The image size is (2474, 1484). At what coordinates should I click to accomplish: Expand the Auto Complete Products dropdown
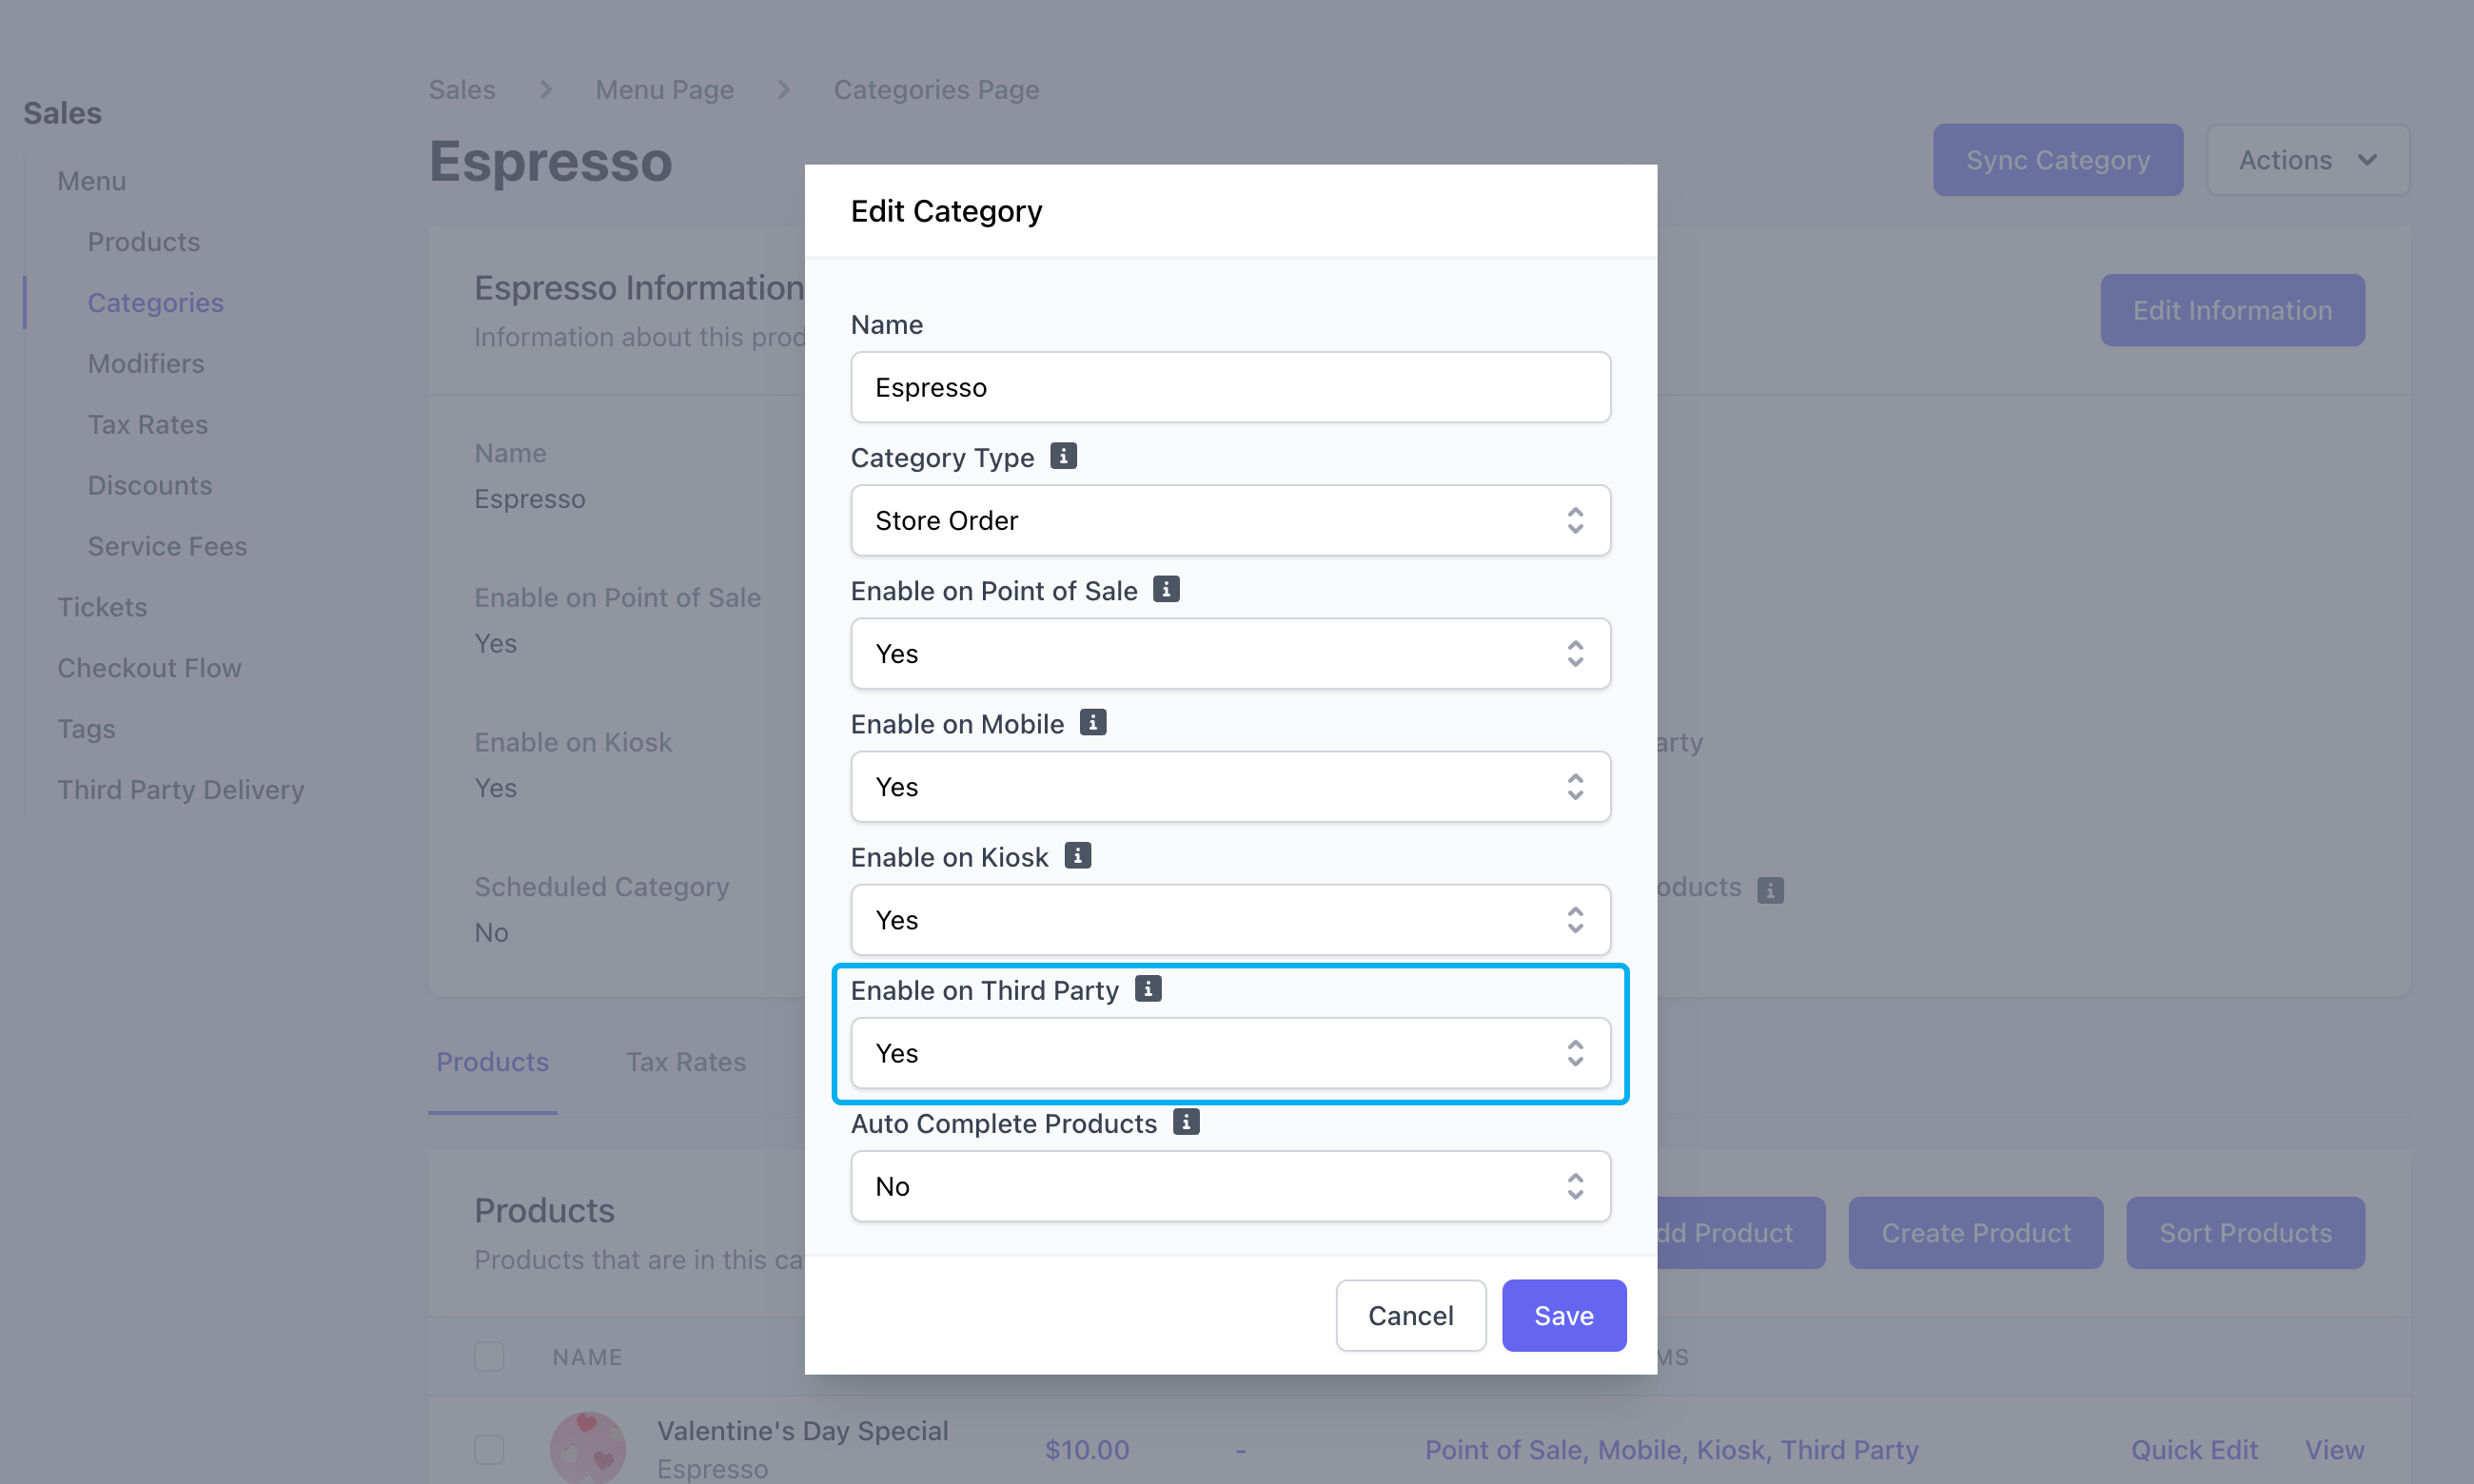pyautogui.click(x=1230, y=1186)
